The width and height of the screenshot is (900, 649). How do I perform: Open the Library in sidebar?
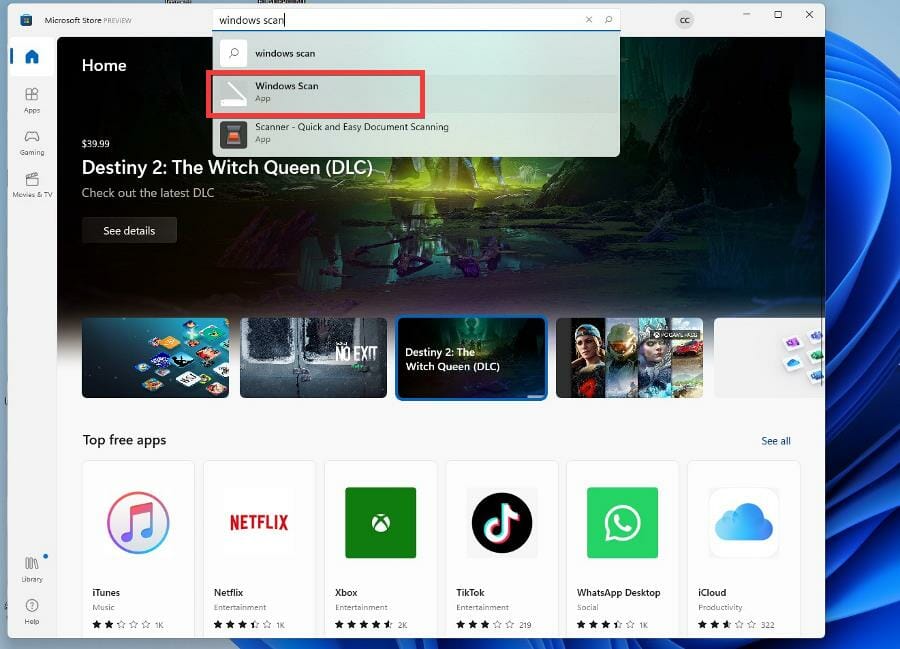[x=32, y=569]
